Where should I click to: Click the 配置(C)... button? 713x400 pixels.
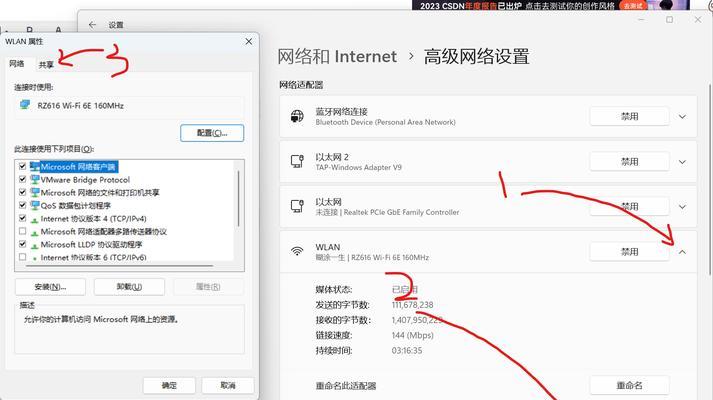[x=212, y=133]
